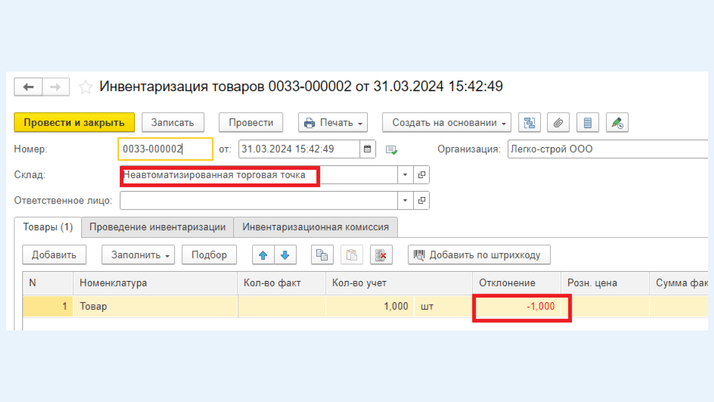The image size is (714, 402).
Task: Click Отклонение column header
Action: click(516, 283)
